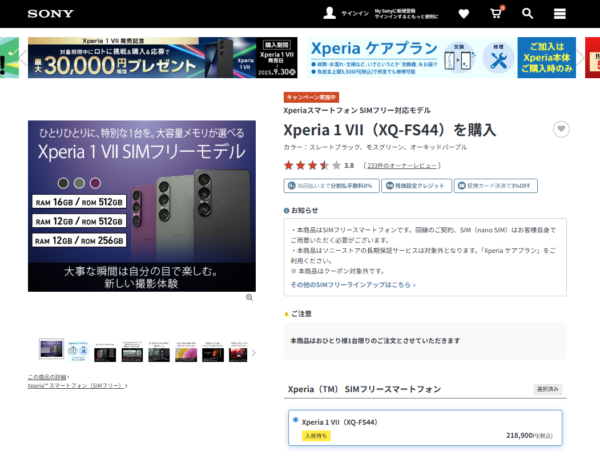The width and height of the screenshot is (600, 463).
Task: Add Xperia 1 VII to wishlist heart
Action: pos(561,129)
